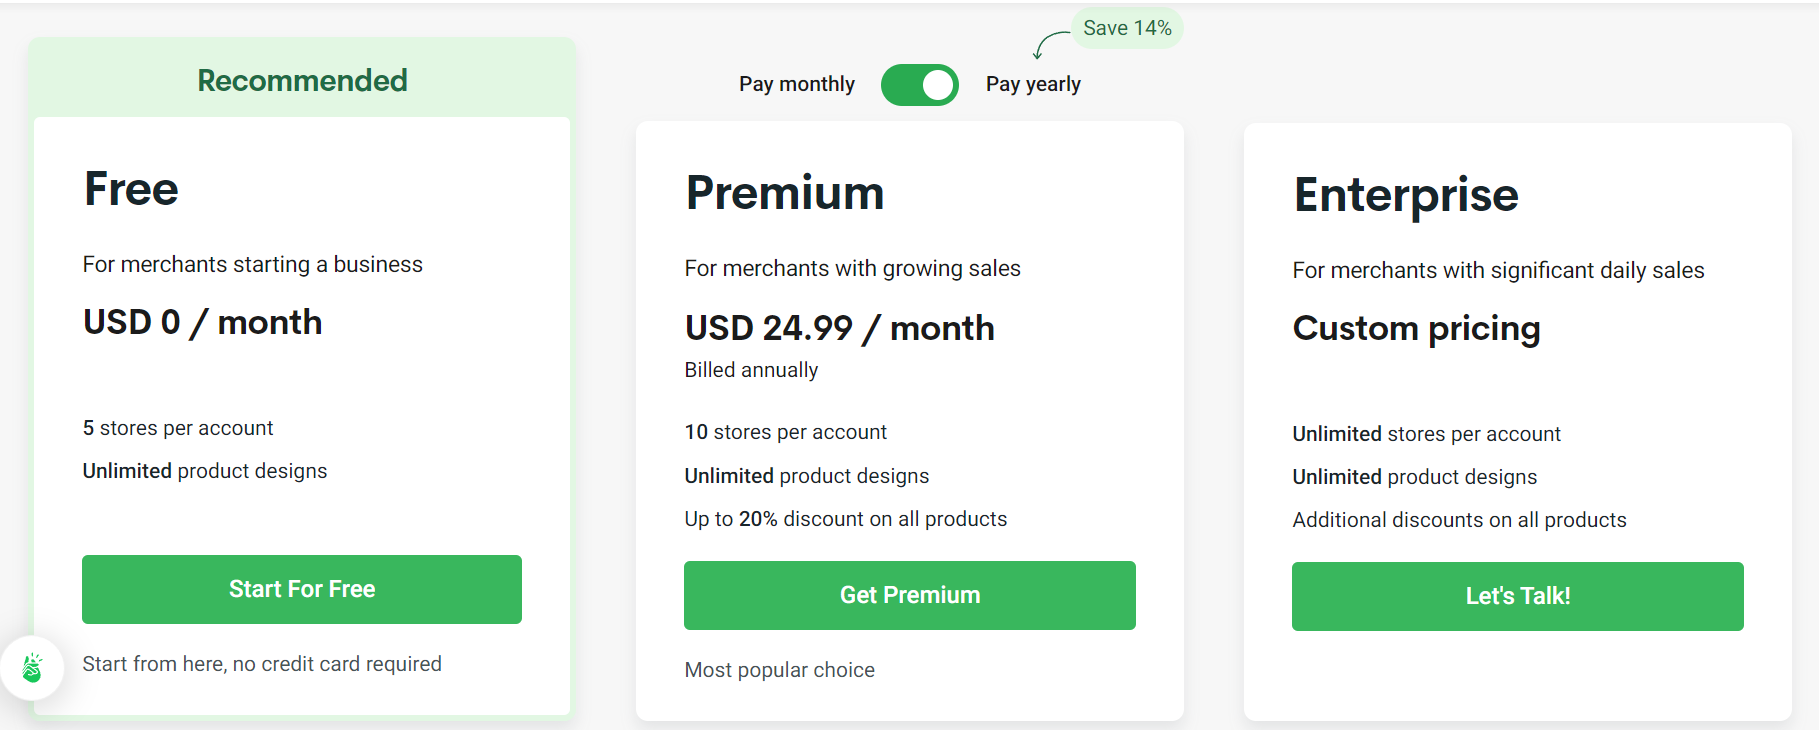The width and height of the screenshot is (1819, 730).
Task: Select the Enterprise plan card
Action: coord(1516,400)
